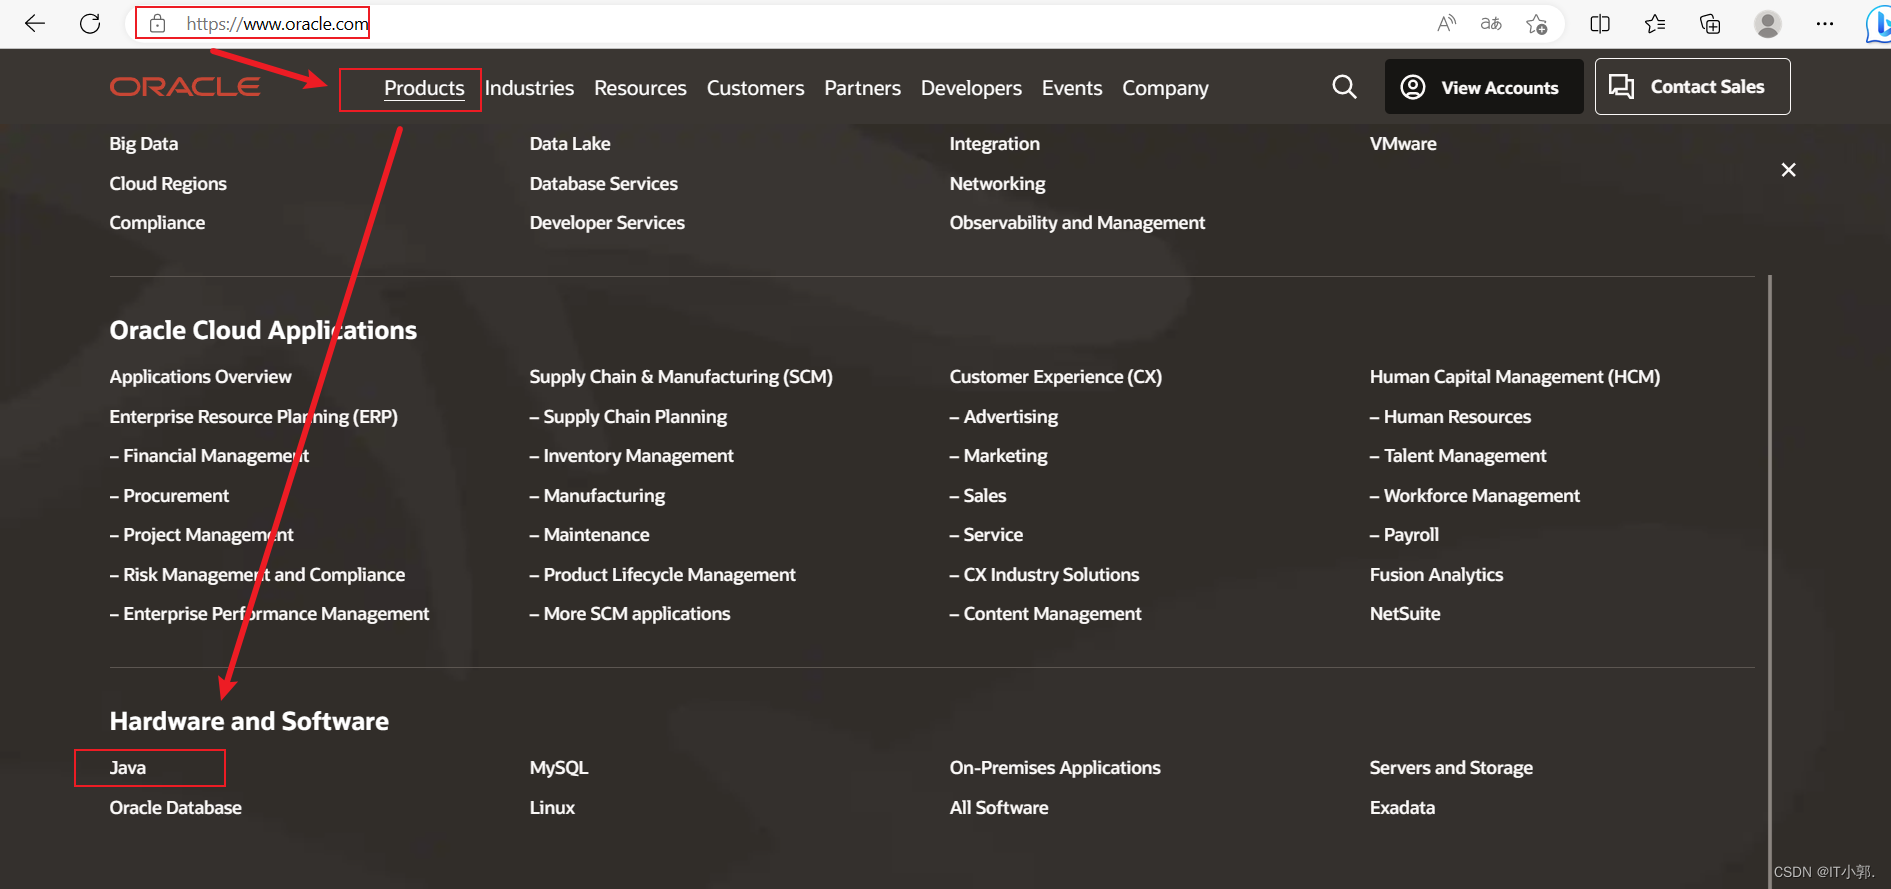
Task: Open Financial Management link
Action: click(209, 456)
